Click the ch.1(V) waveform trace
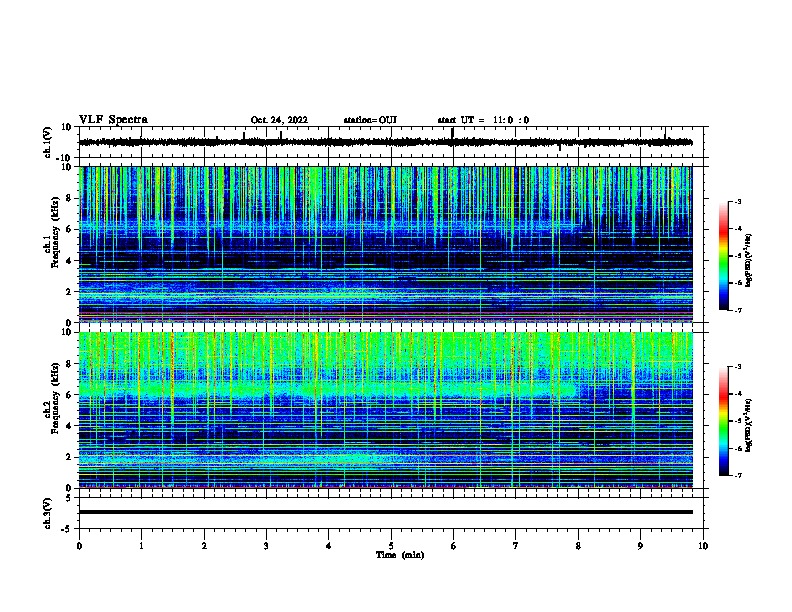The image size is (792, 612). pyautogui.click(x=385, y=142)
